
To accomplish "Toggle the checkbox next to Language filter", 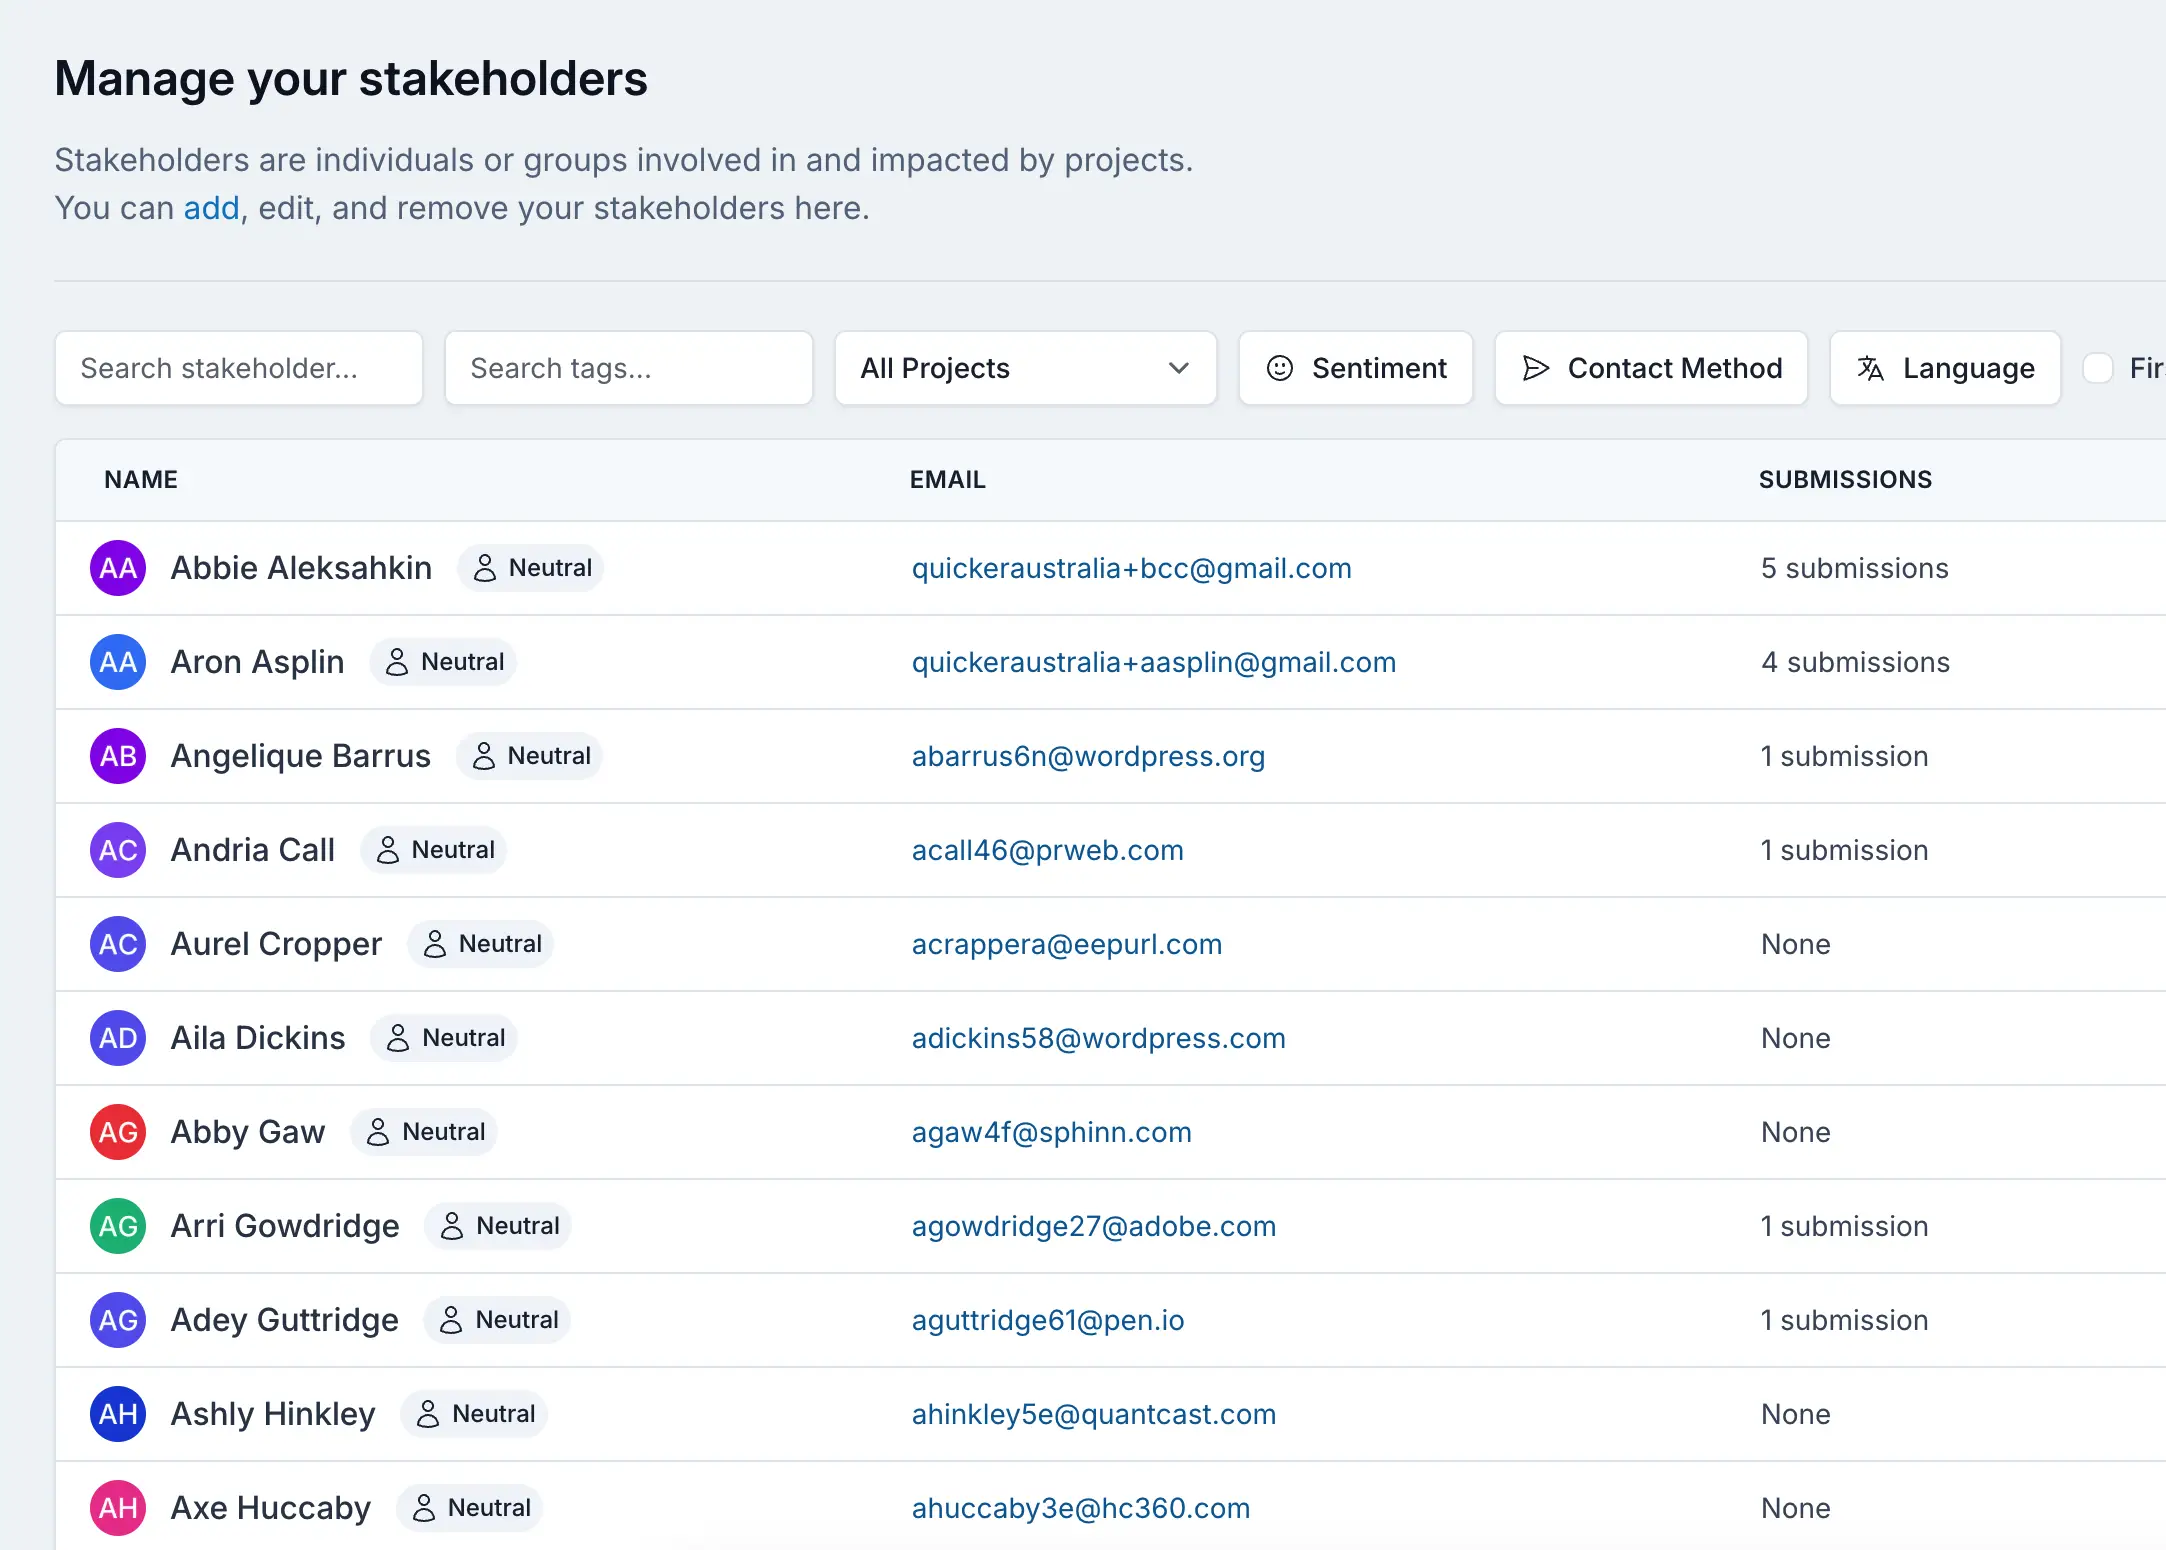I will click(2098, 368).
